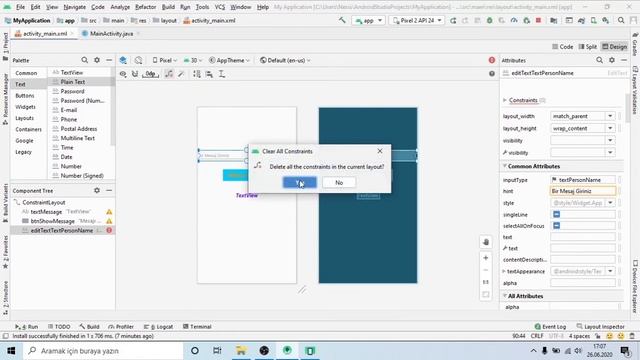Select Multiline Text in the palette
The height and width of the screenshot is (360, 640).
pos(78,138)
